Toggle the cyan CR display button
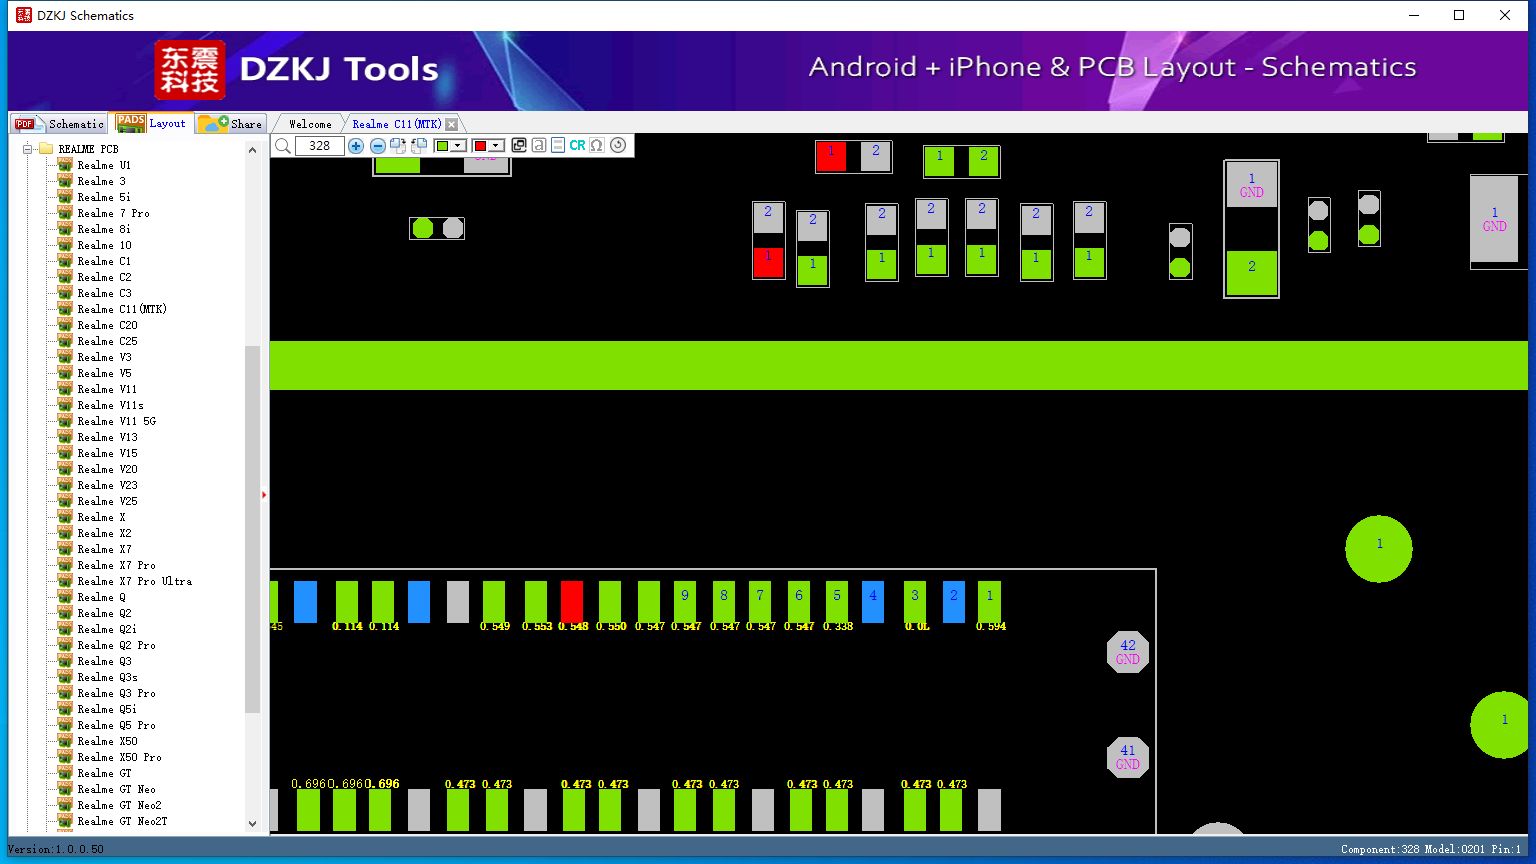The width and height of the screenshot is (1536, 864). click(577, 145)
